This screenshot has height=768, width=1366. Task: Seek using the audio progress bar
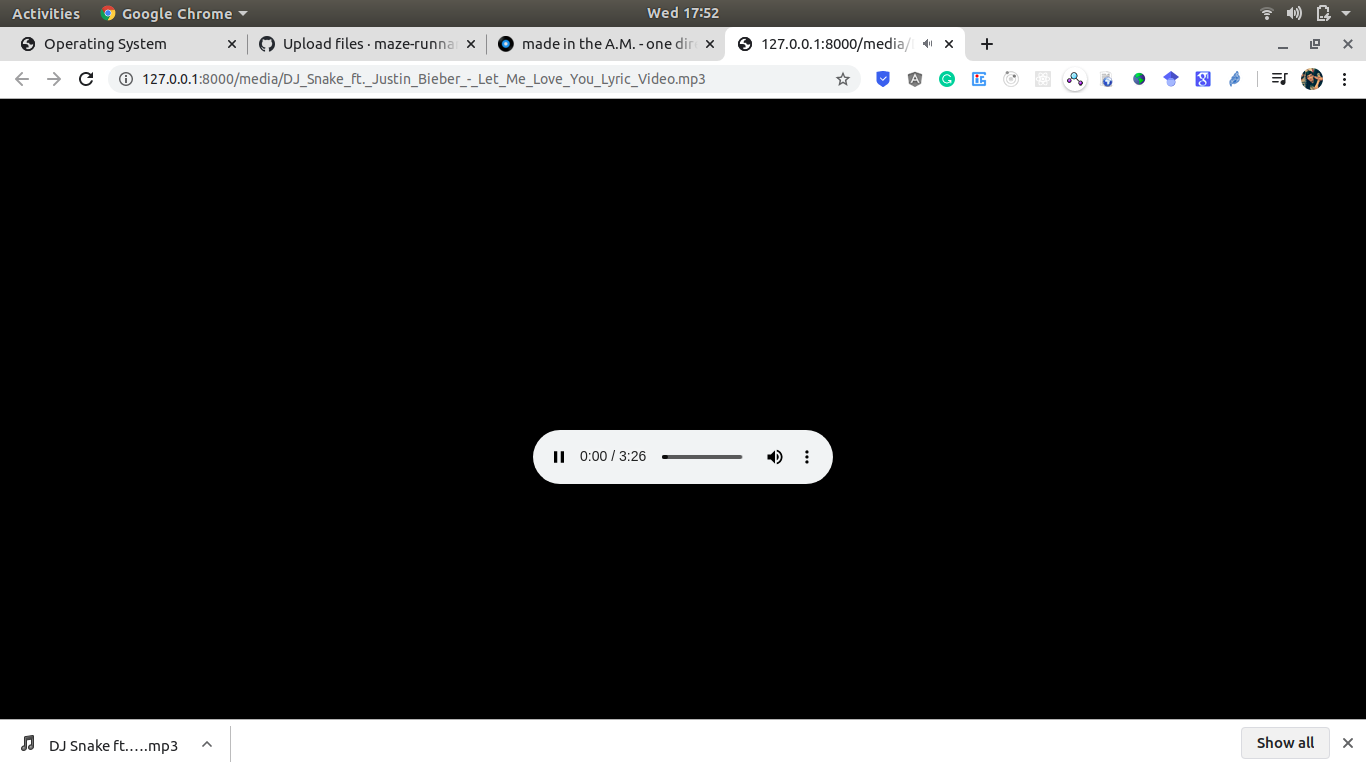(702, 457)
